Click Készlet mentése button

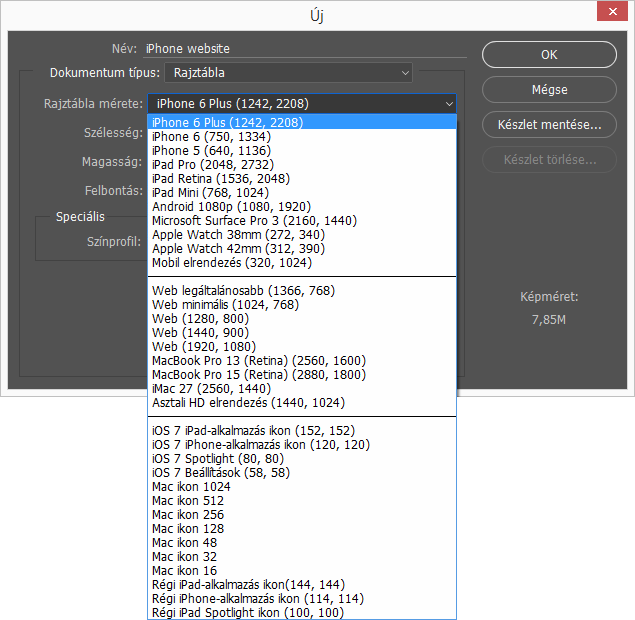pos(549,124)
